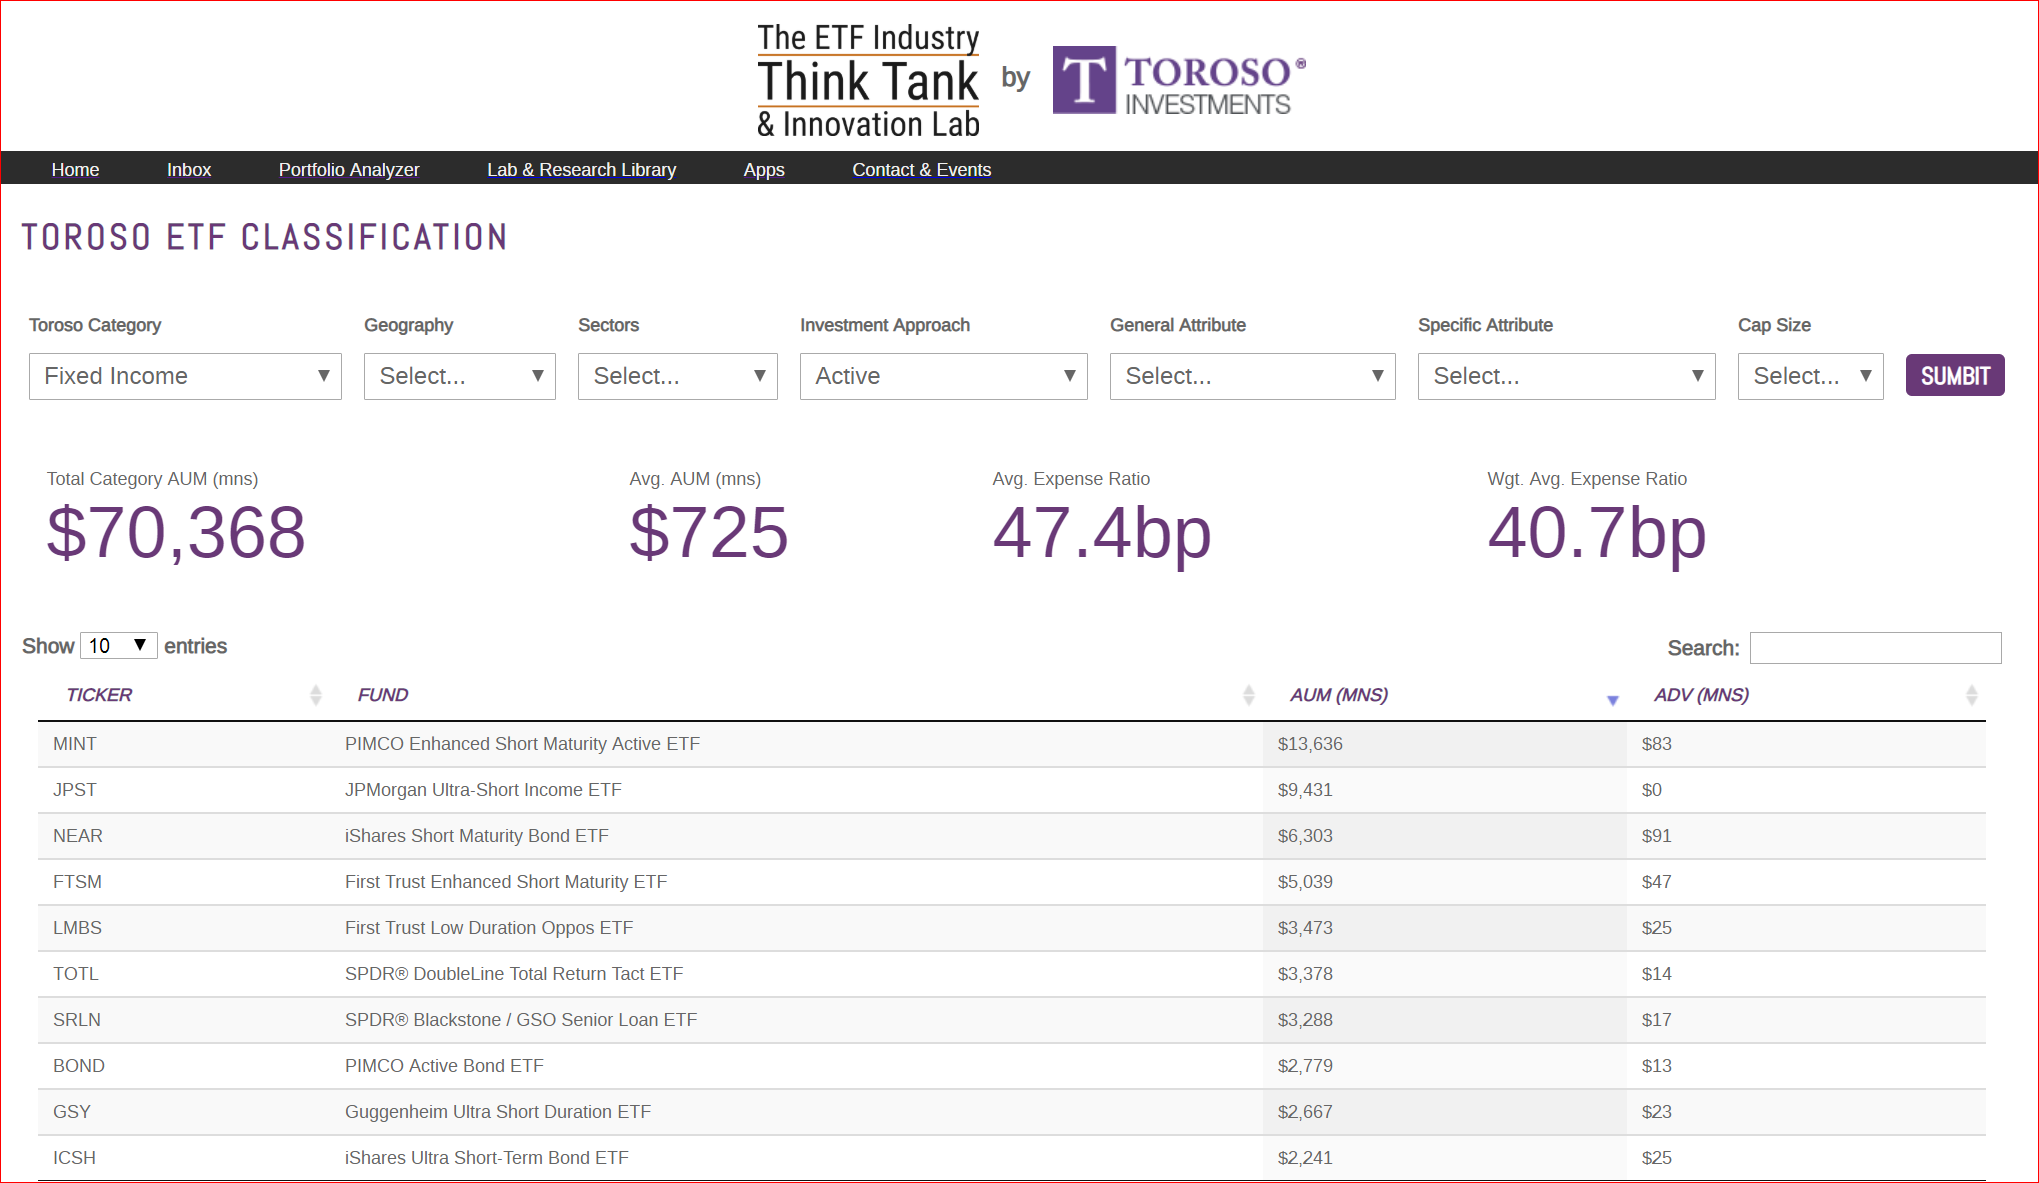Viewport: 2039px width, 1183px height.
Task: Click the $9,431 AUM value
Action: 1305,790
